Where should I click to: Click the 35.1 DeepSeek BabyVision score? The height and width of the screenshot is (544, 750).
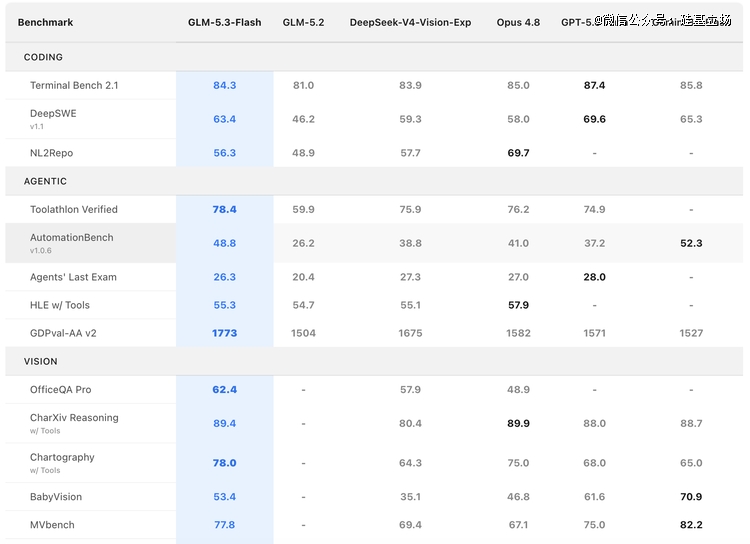(410, 497)
